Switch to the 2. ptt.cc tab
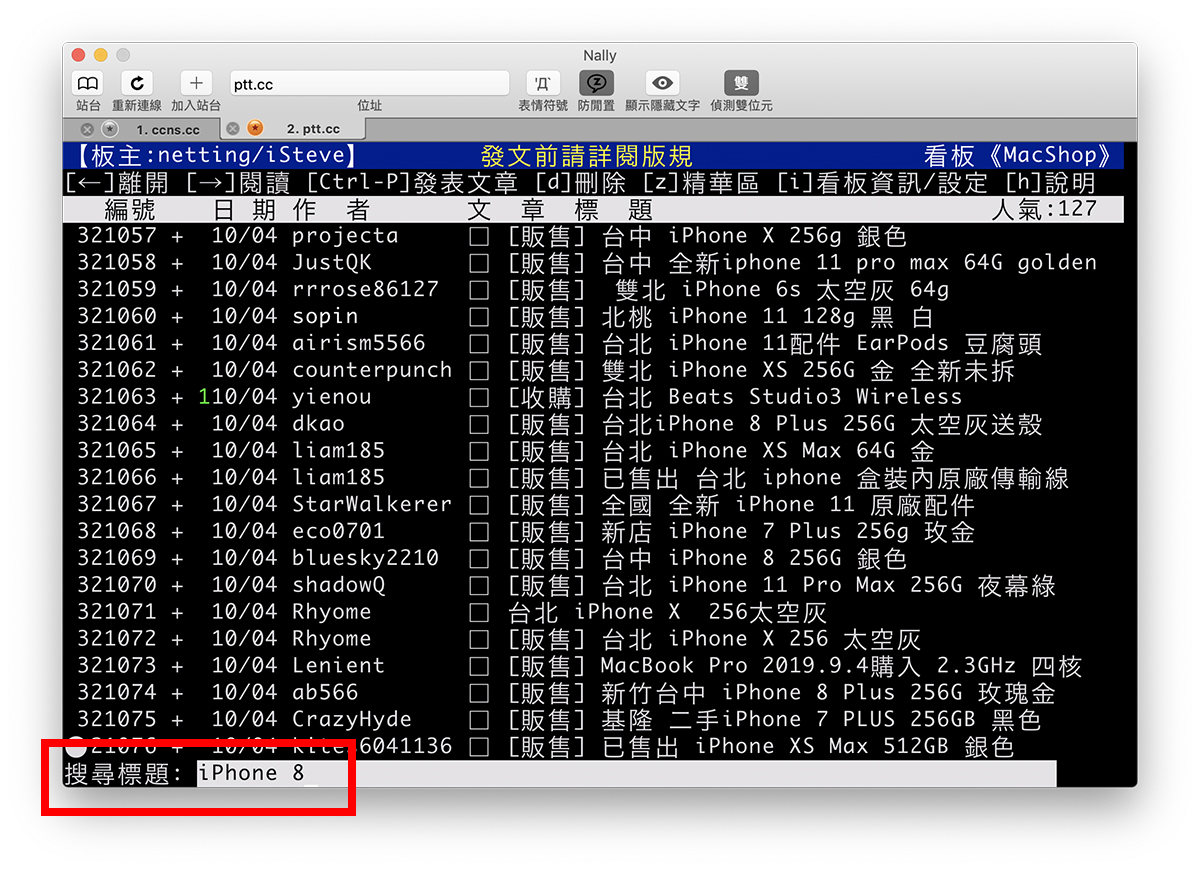Viewport: 1200px width, 870px height. 313,129
